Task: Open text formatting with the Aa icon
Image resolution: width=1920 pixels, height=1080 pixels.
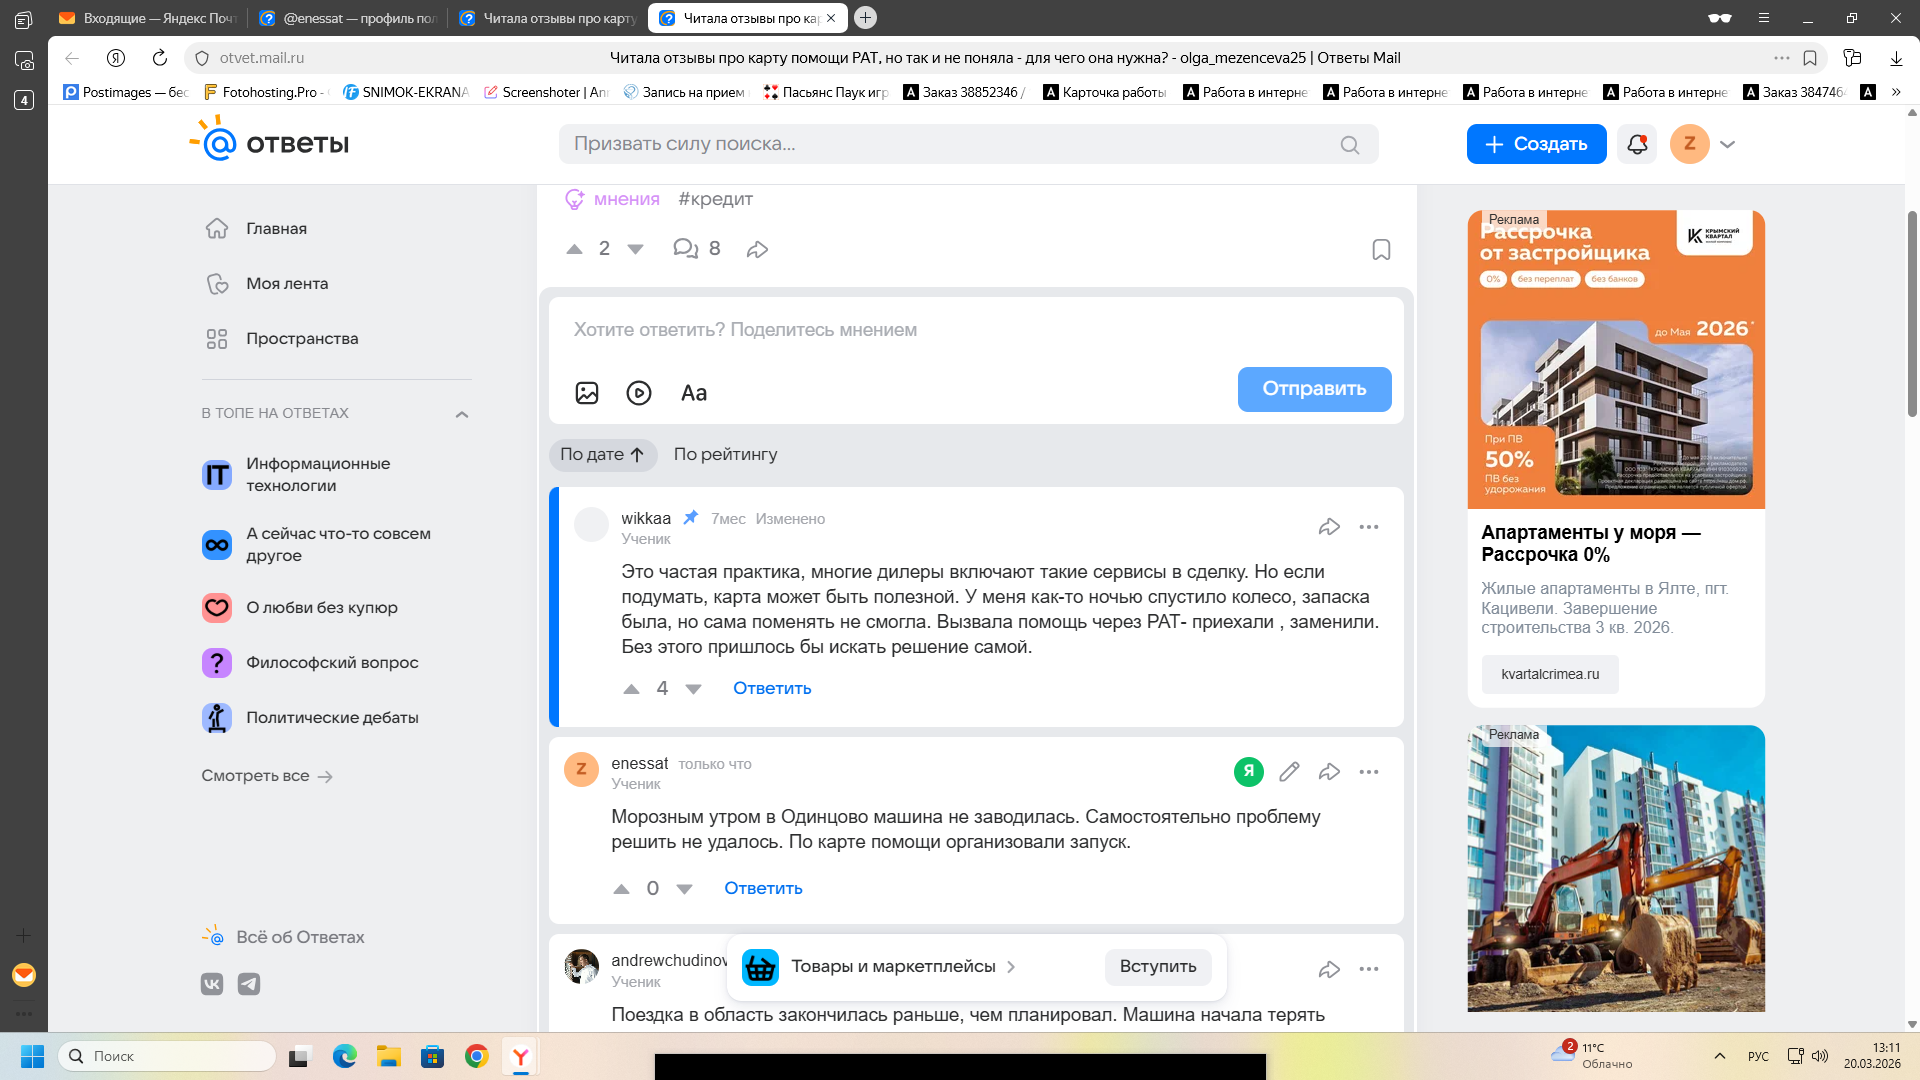Action: click(x=694, y=393)
